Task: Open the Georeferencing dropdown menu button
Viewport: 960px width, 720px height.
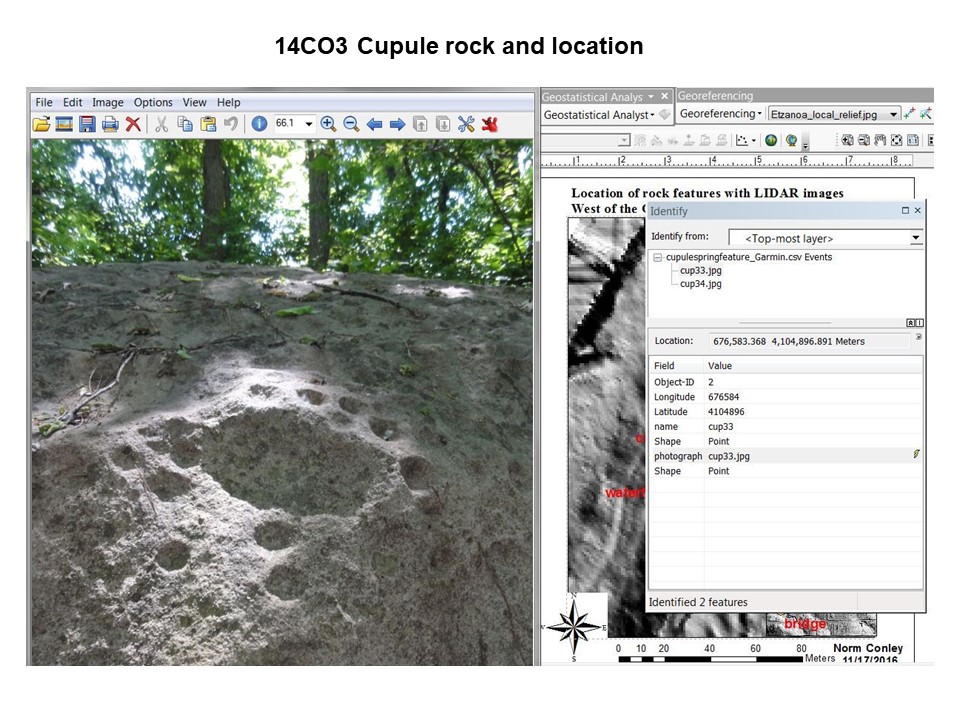Action: click(720, 114)
